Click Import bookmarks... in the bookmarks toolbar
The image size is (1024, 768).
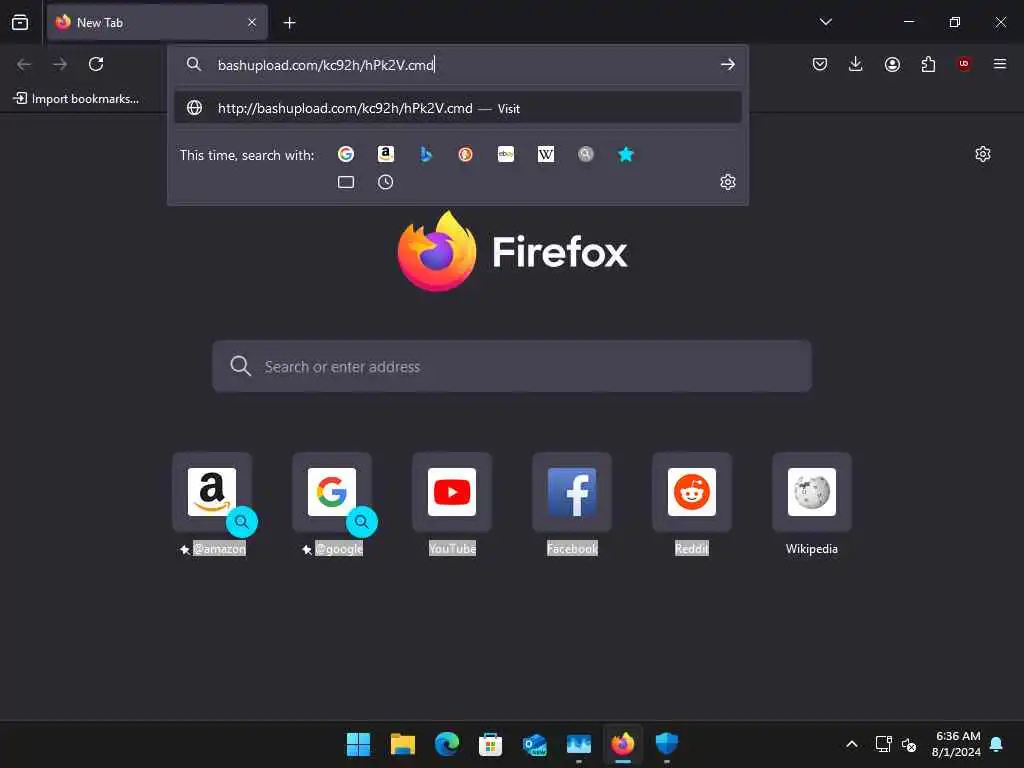(x=76, y=99)
